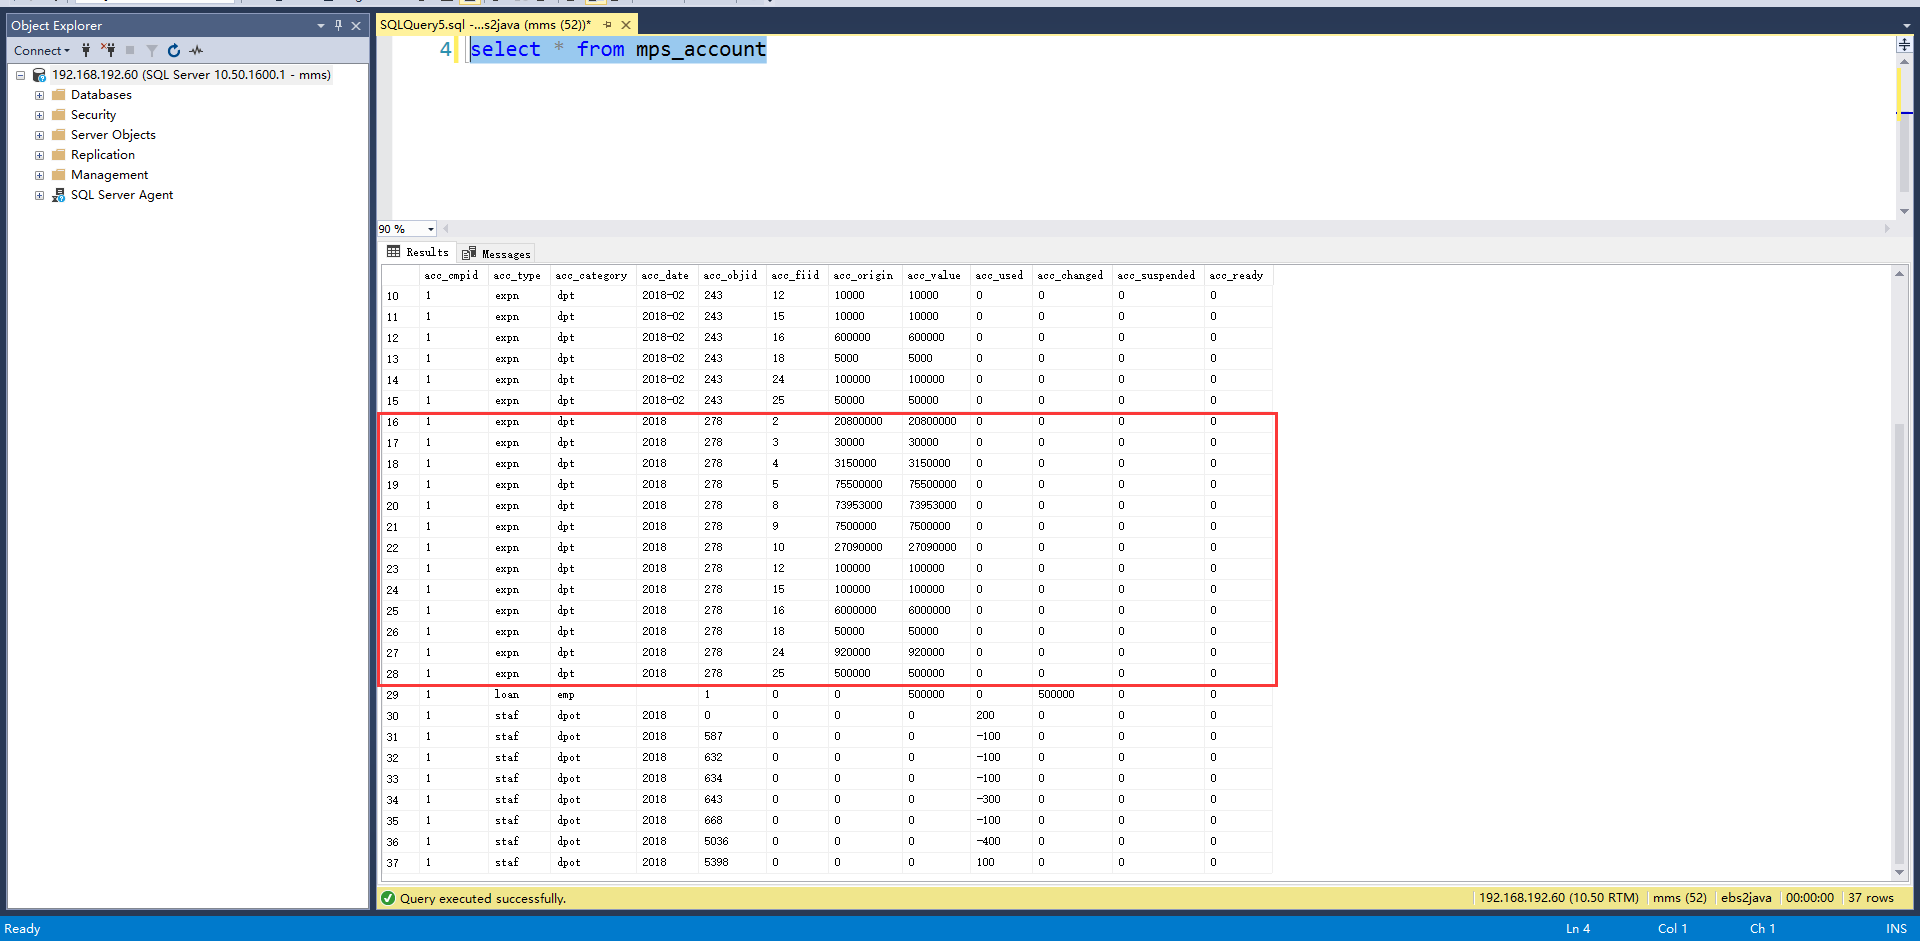Expand the Security node
Screen dimensions: 1920x941
click(40, 115)
